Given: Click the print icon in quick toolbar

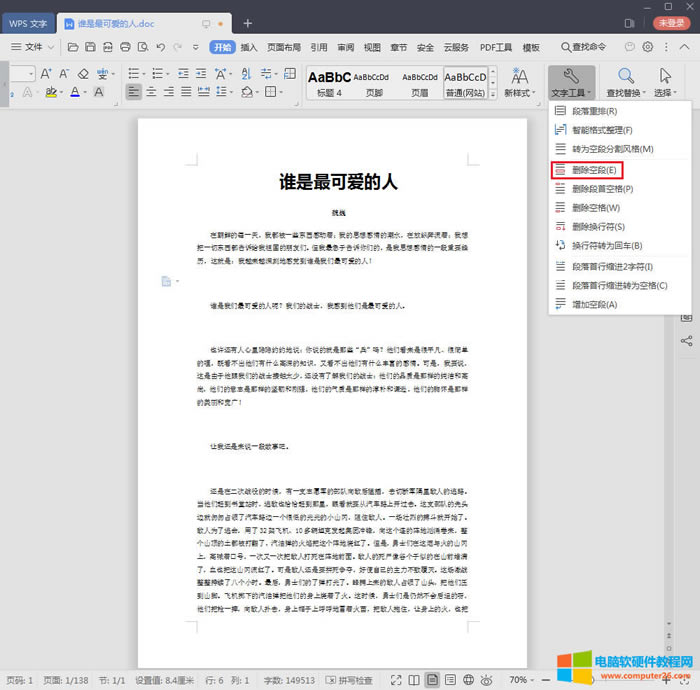Looking at the screenshot, I should click(x=125, y=47).
